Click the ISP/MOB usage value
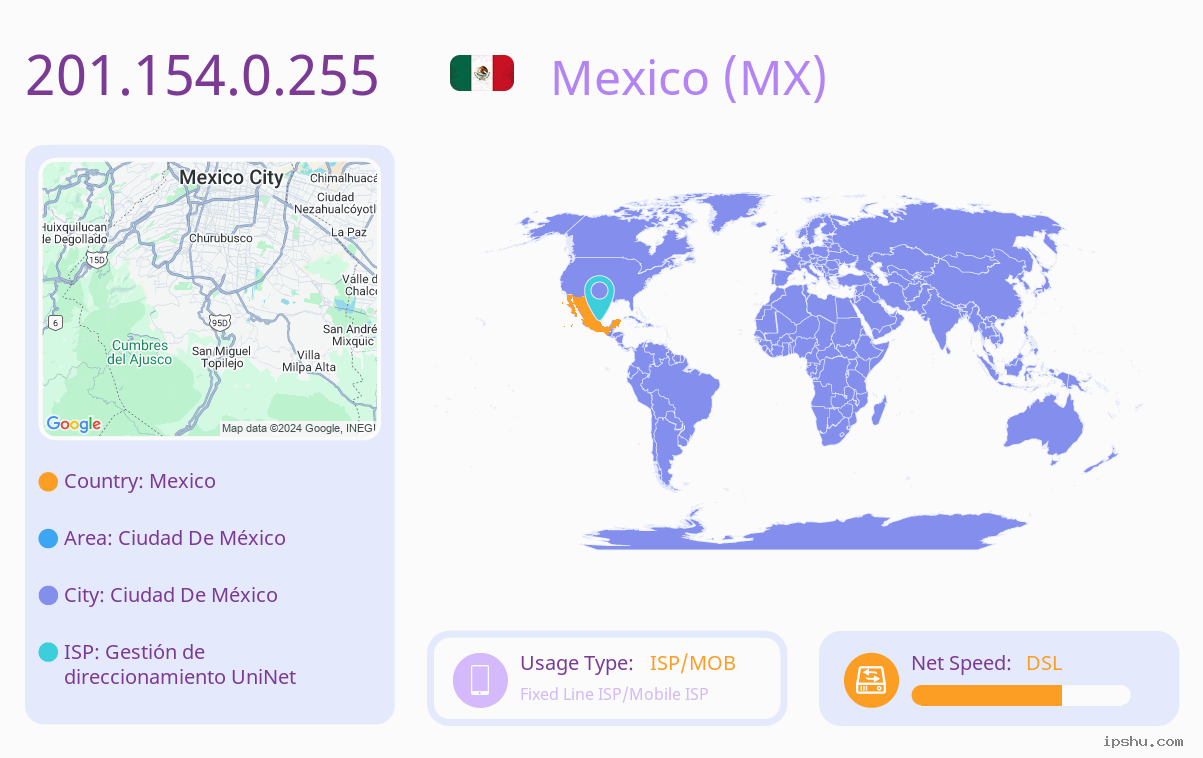 (693, 663)
